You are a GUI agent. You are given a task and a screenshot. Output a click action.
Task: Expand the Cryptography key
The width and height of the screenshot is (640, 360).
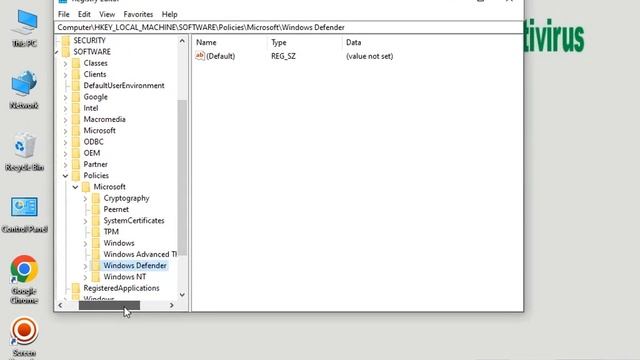(x=85, y=198)
